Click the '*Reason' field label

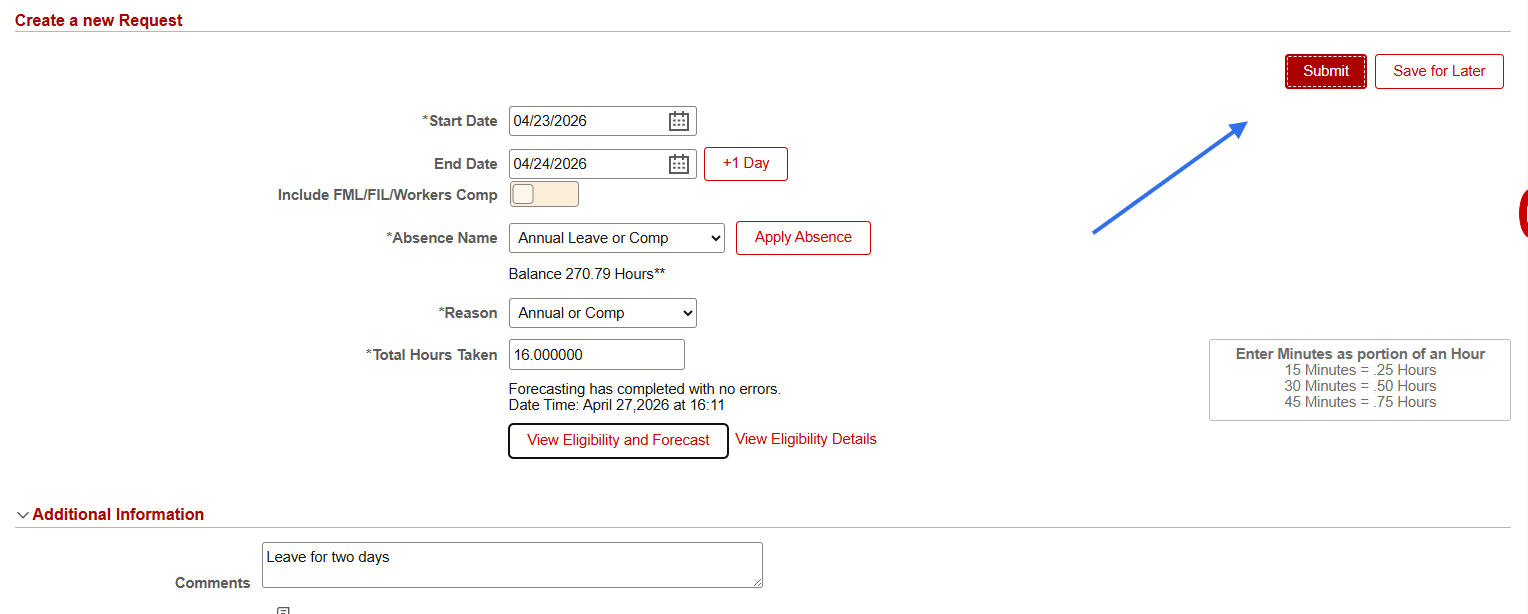(x=468, y=313)
